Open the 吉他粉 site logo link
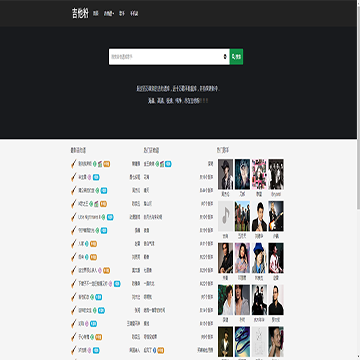360x360 pixels. (80, 13)
